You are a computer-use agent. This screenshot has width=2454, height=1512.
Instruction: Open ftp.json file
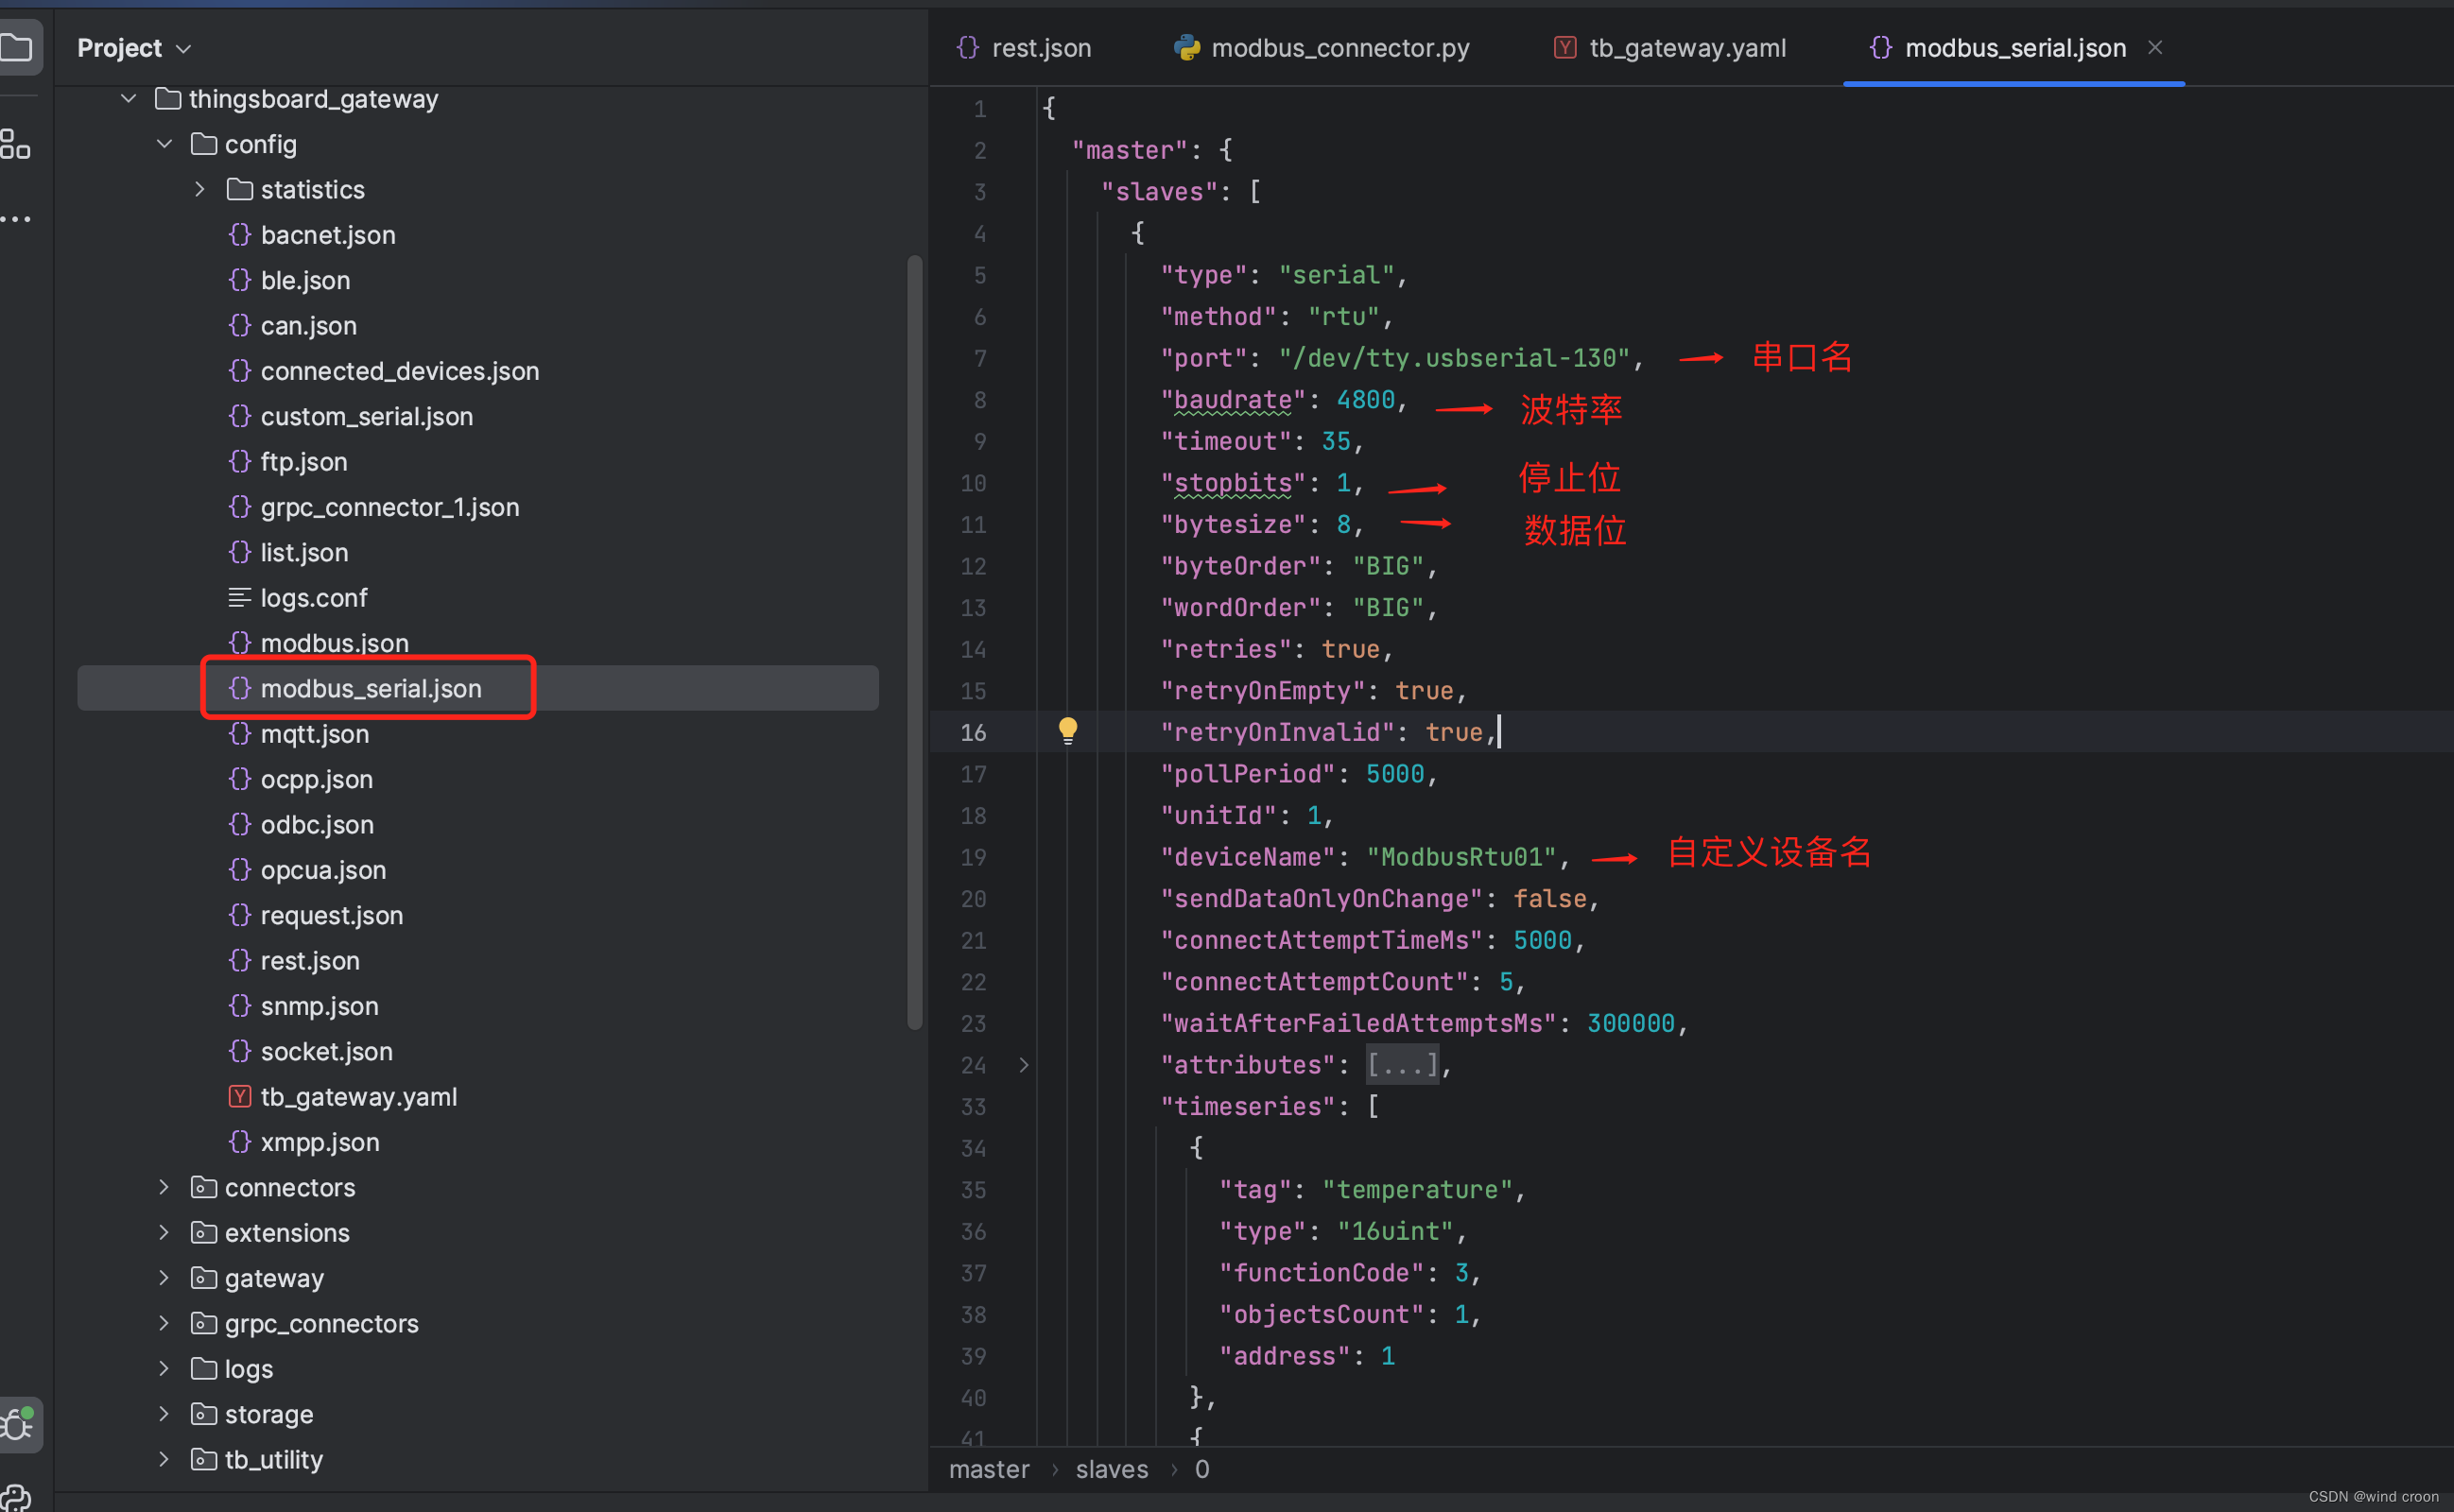click(x=303, y=462)
